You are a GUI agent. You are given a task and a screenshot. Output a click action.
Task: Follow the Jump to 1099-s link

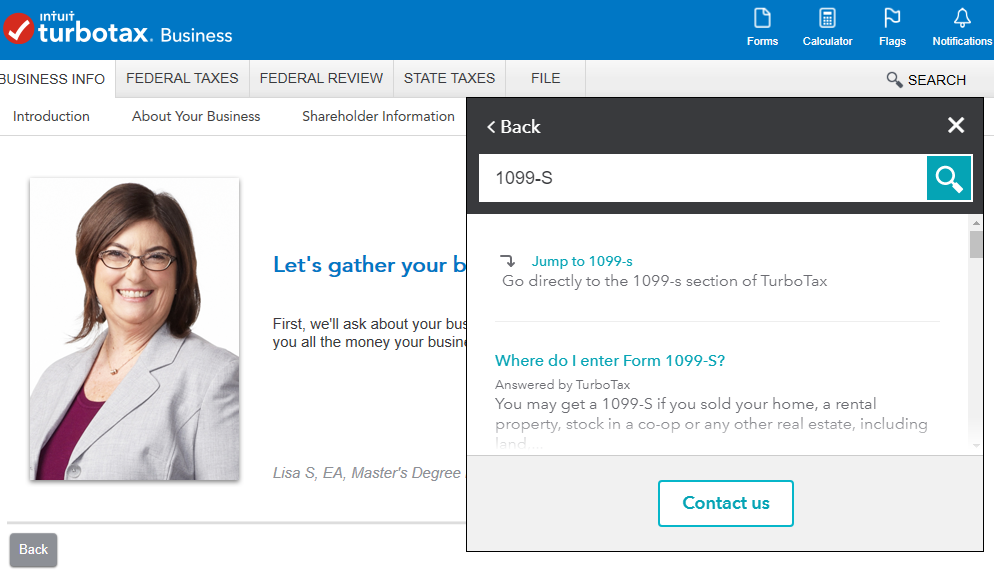[582, 261]
